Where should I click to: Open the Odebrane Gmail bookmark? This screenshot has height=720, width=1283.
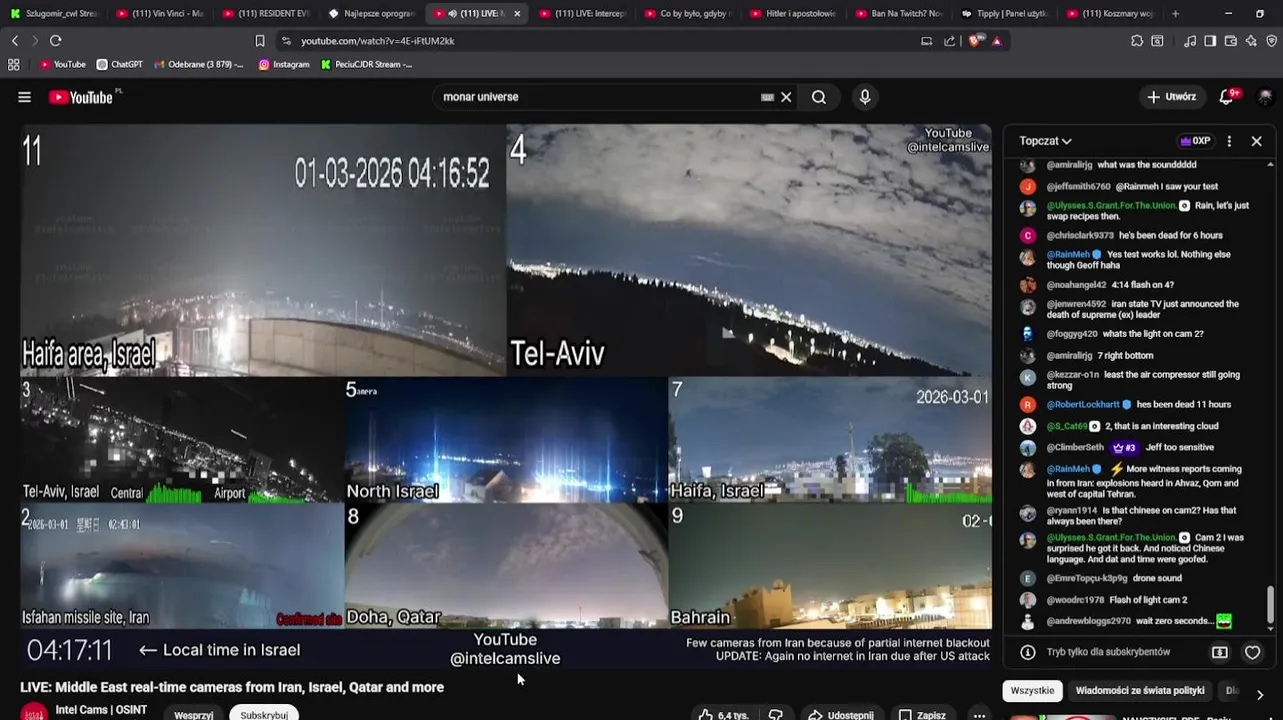pos(199,64)
